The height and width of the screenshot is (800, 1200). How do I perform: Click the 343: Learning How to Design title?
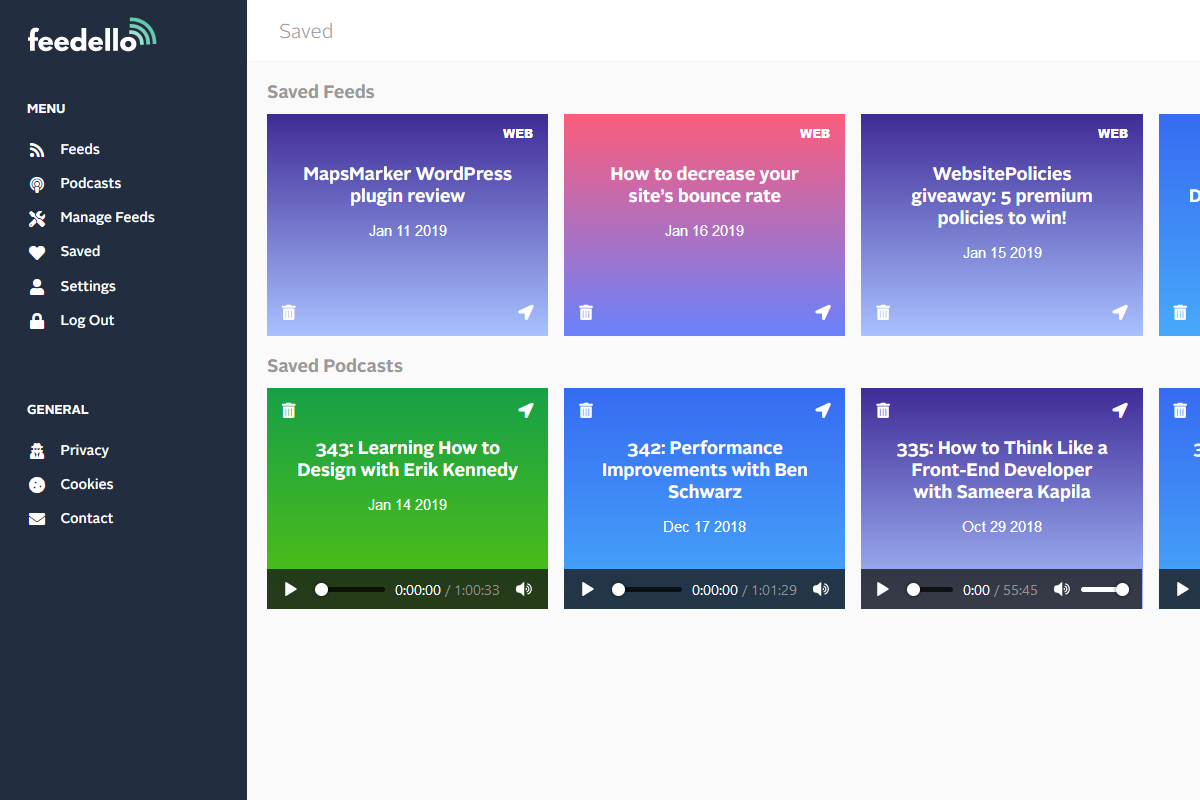(x=407, y=459)
